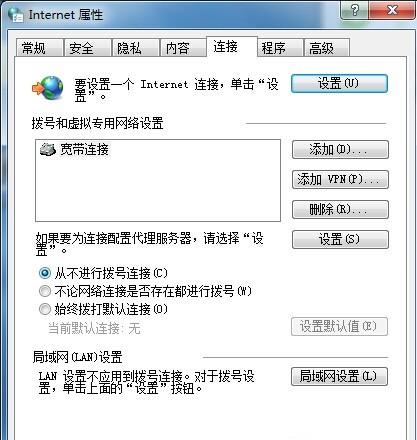Click the 删除(R)... button
Screen dimensions: 417x440
coord(340,210)
